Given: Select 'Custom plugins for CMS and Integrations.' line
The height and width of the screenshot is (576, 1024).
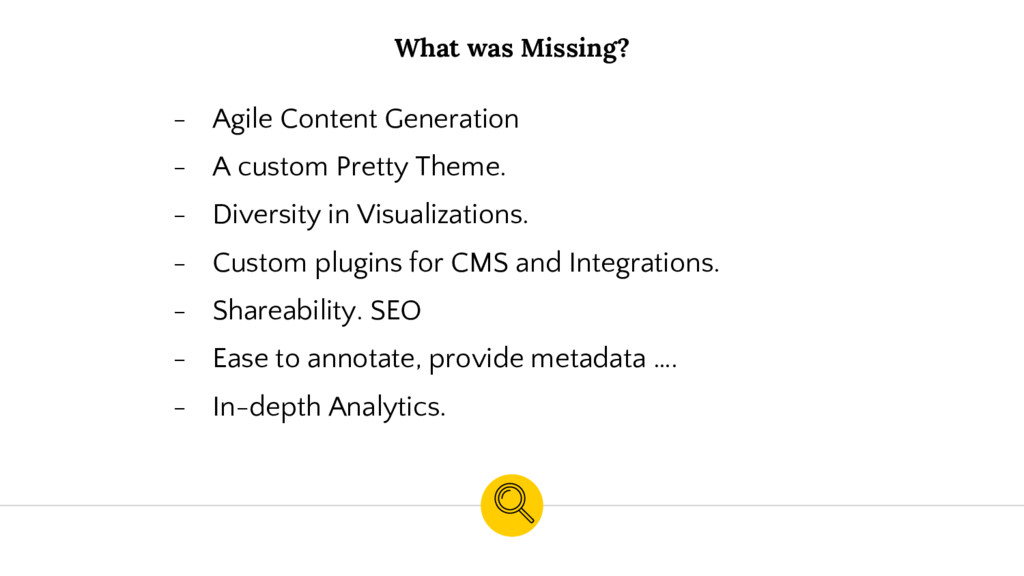Looking at the screenshot, I should tap(466, 263).
